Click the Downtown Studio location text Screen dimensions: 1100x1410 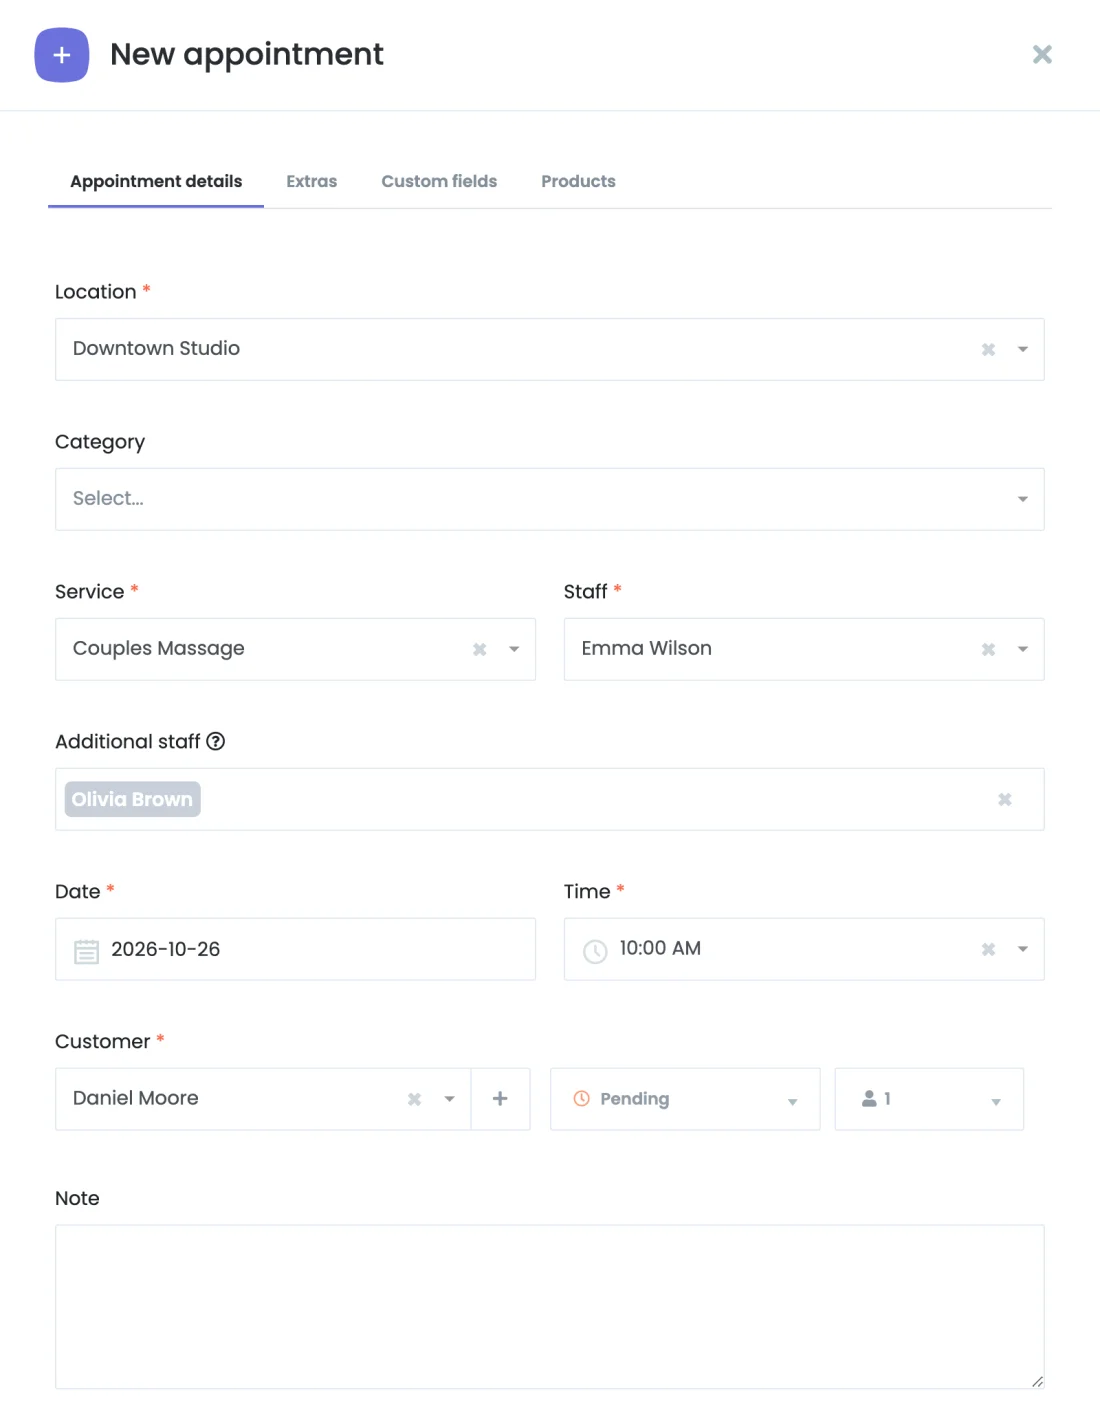tap(156, 348)
